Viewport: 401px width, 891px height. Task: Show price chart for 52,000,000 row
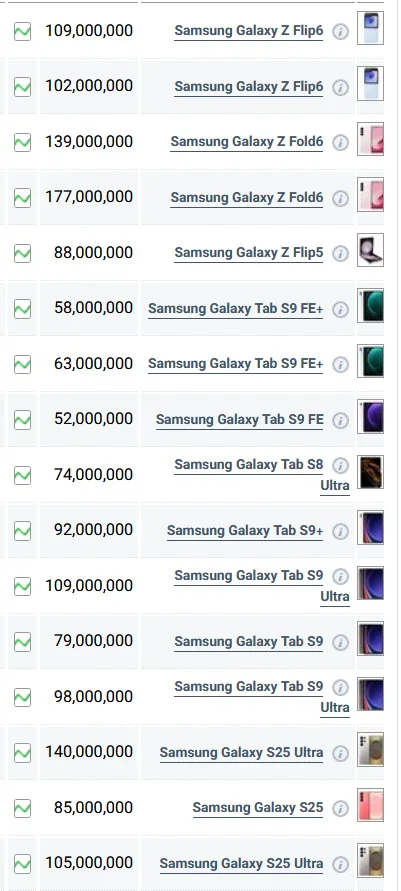22,420
